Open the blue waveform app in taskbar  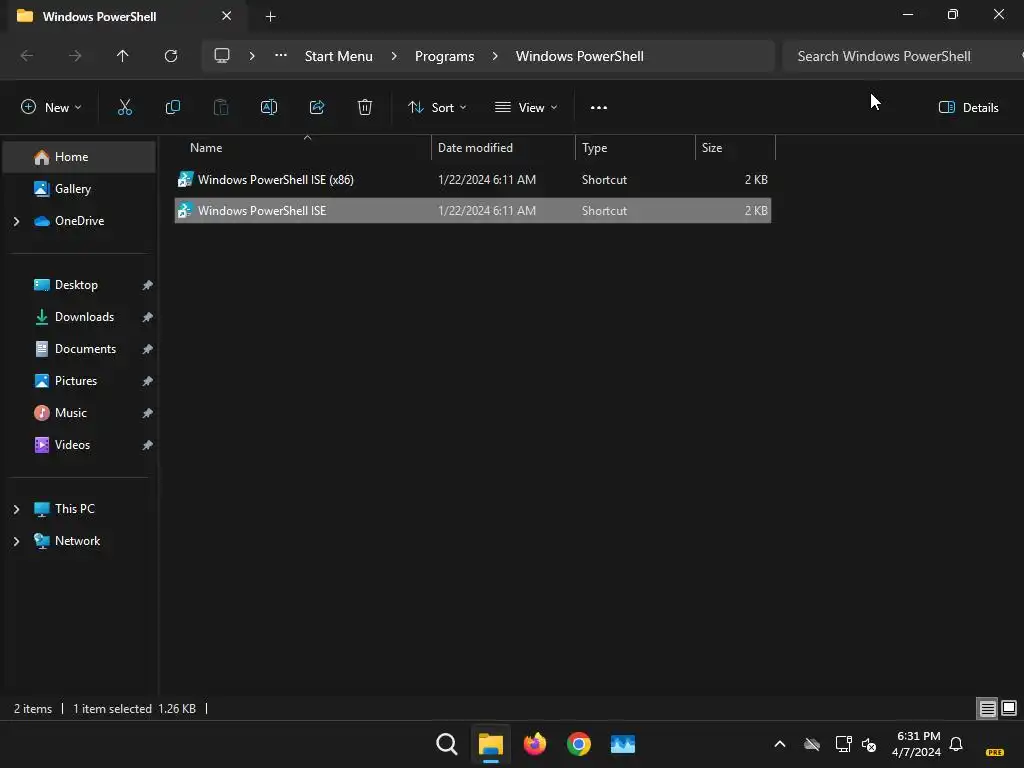click(x=623, y=744)
